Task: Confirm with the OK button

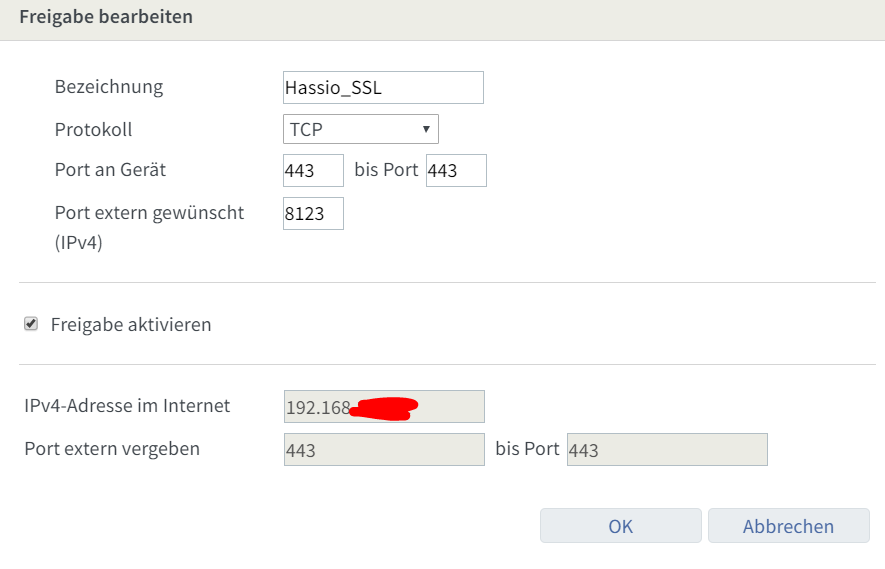Action: point(620,526)
